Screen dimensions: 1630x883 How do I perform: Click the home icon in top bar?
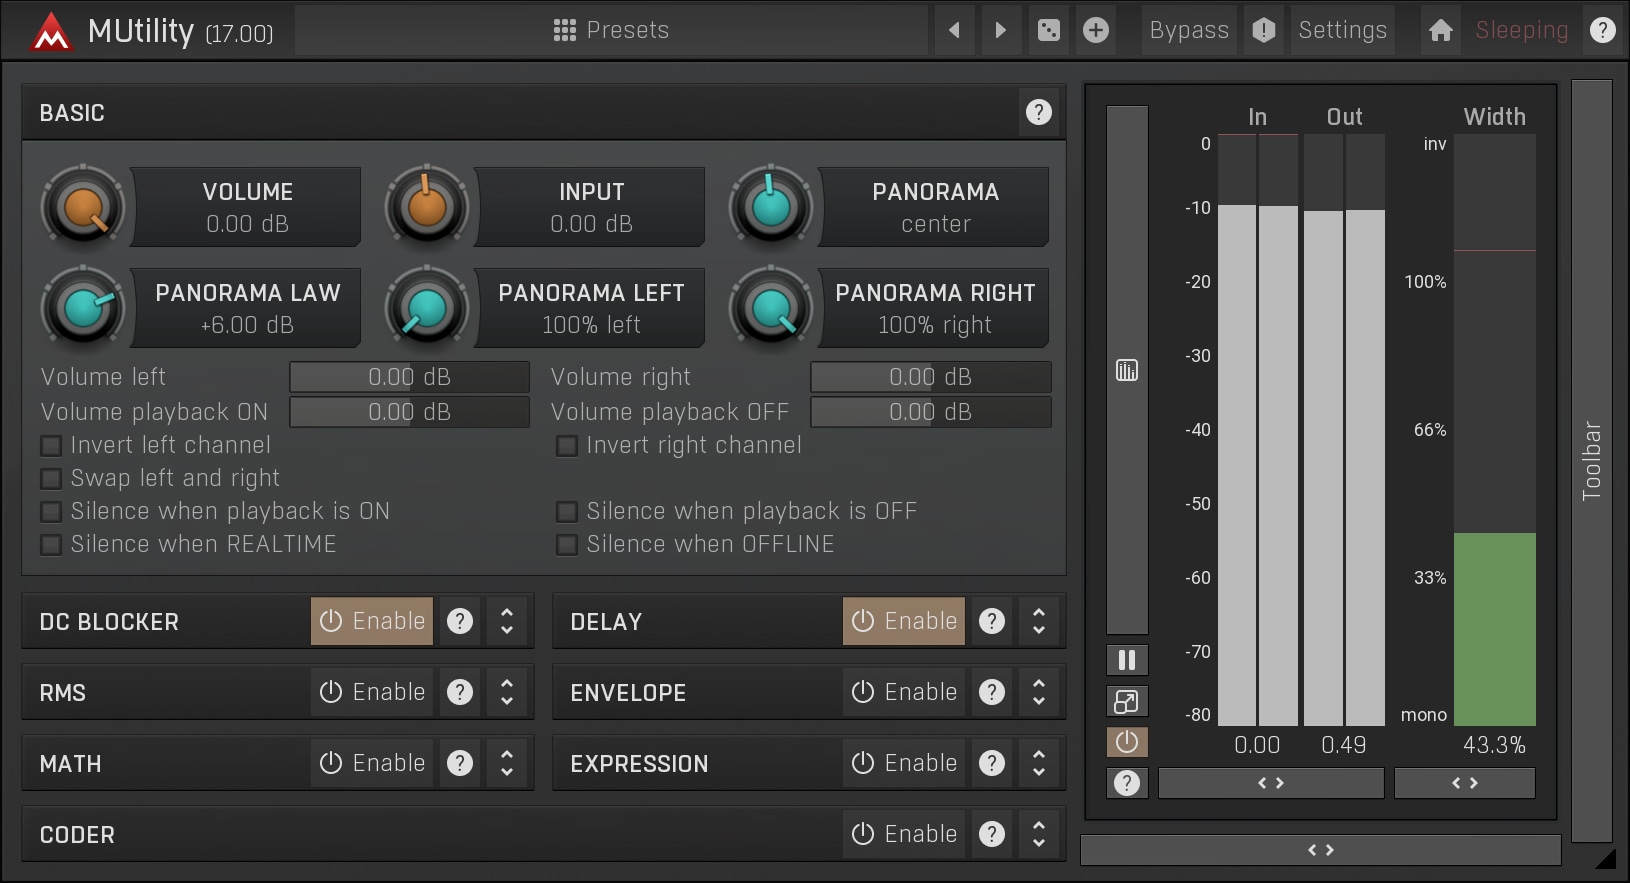(x=1440, y=30)
